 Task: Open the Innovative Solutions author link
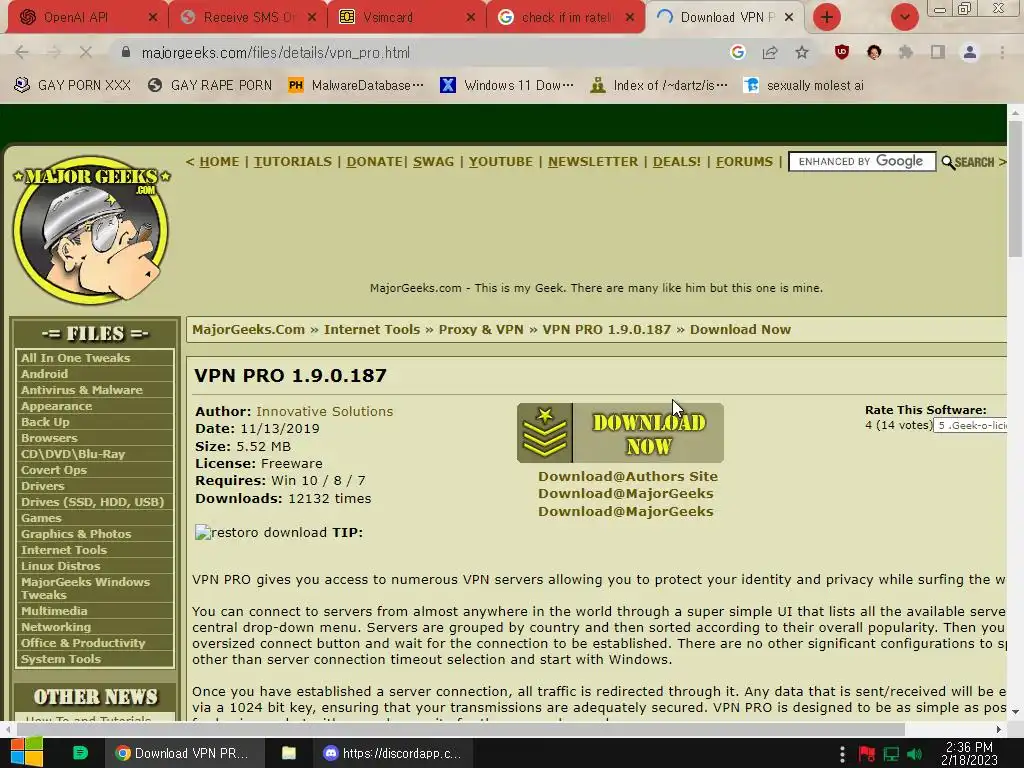point(325,411)
